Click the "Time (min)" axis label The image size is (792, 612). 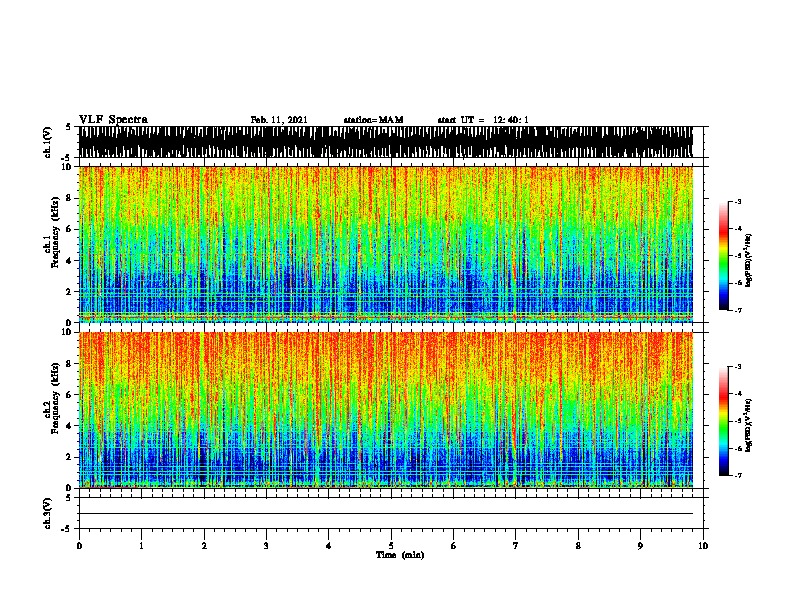400,555
